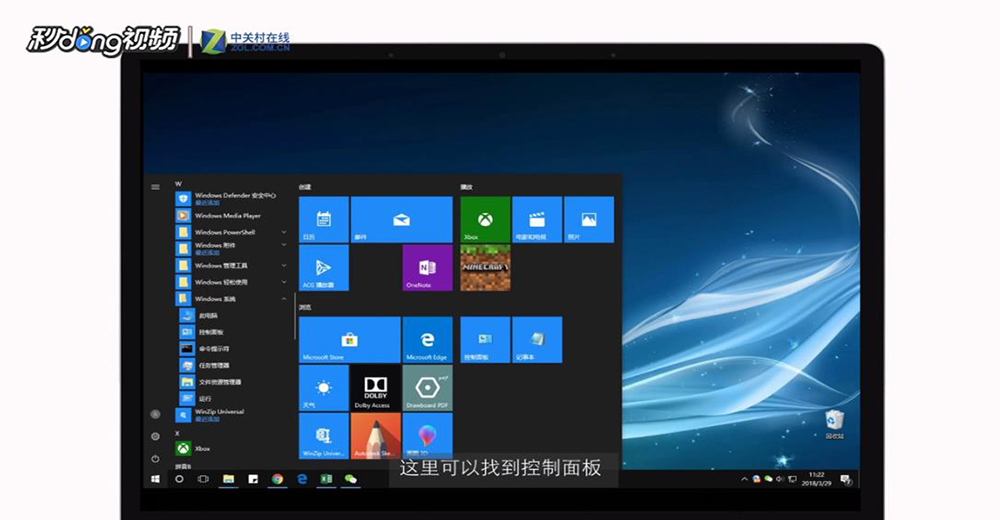Screen dimensions: 1000x520
Task: Open the 记事本 notepad tile
Action: 537,339
